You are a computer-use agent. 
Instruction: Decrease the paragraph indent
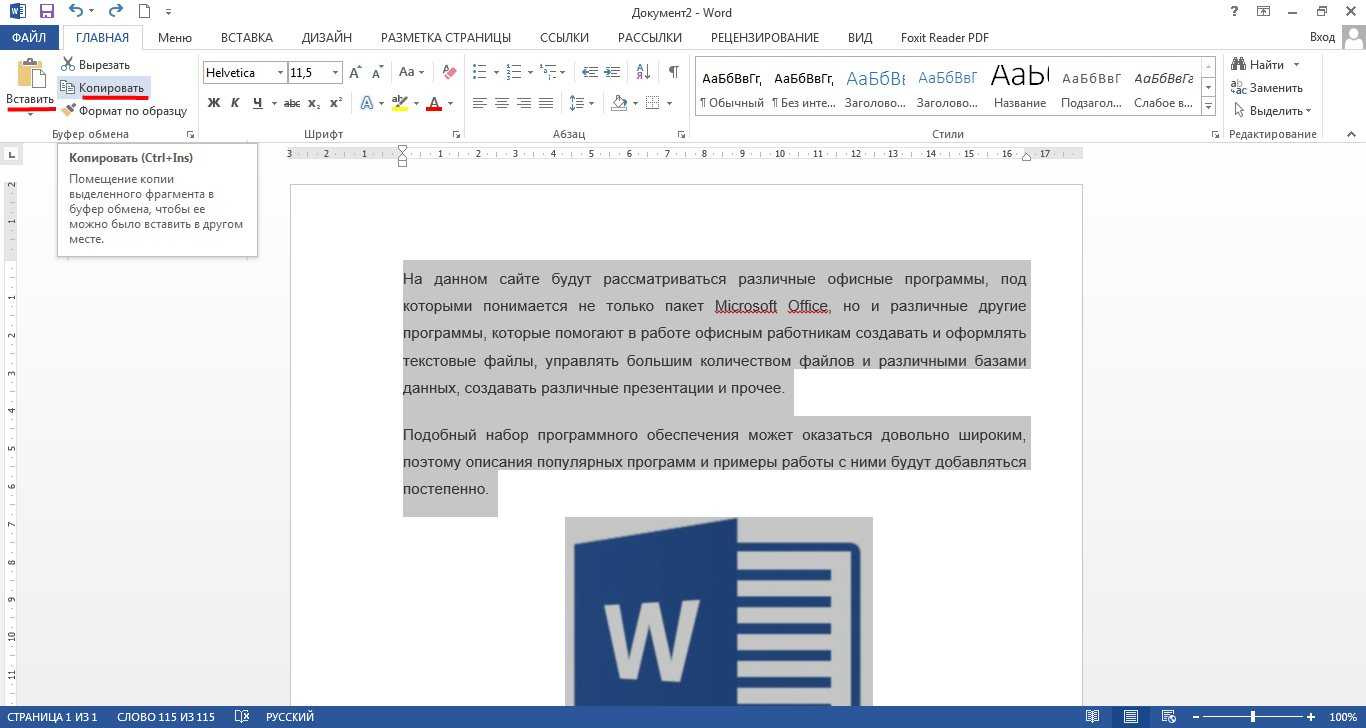click(x=590, y=73)
